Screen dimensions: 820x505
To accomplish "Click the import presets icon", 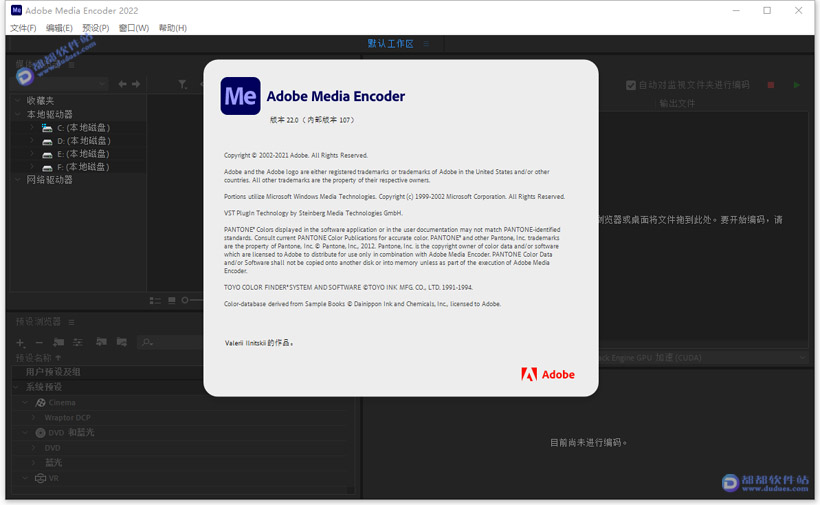I will (101, 342).
